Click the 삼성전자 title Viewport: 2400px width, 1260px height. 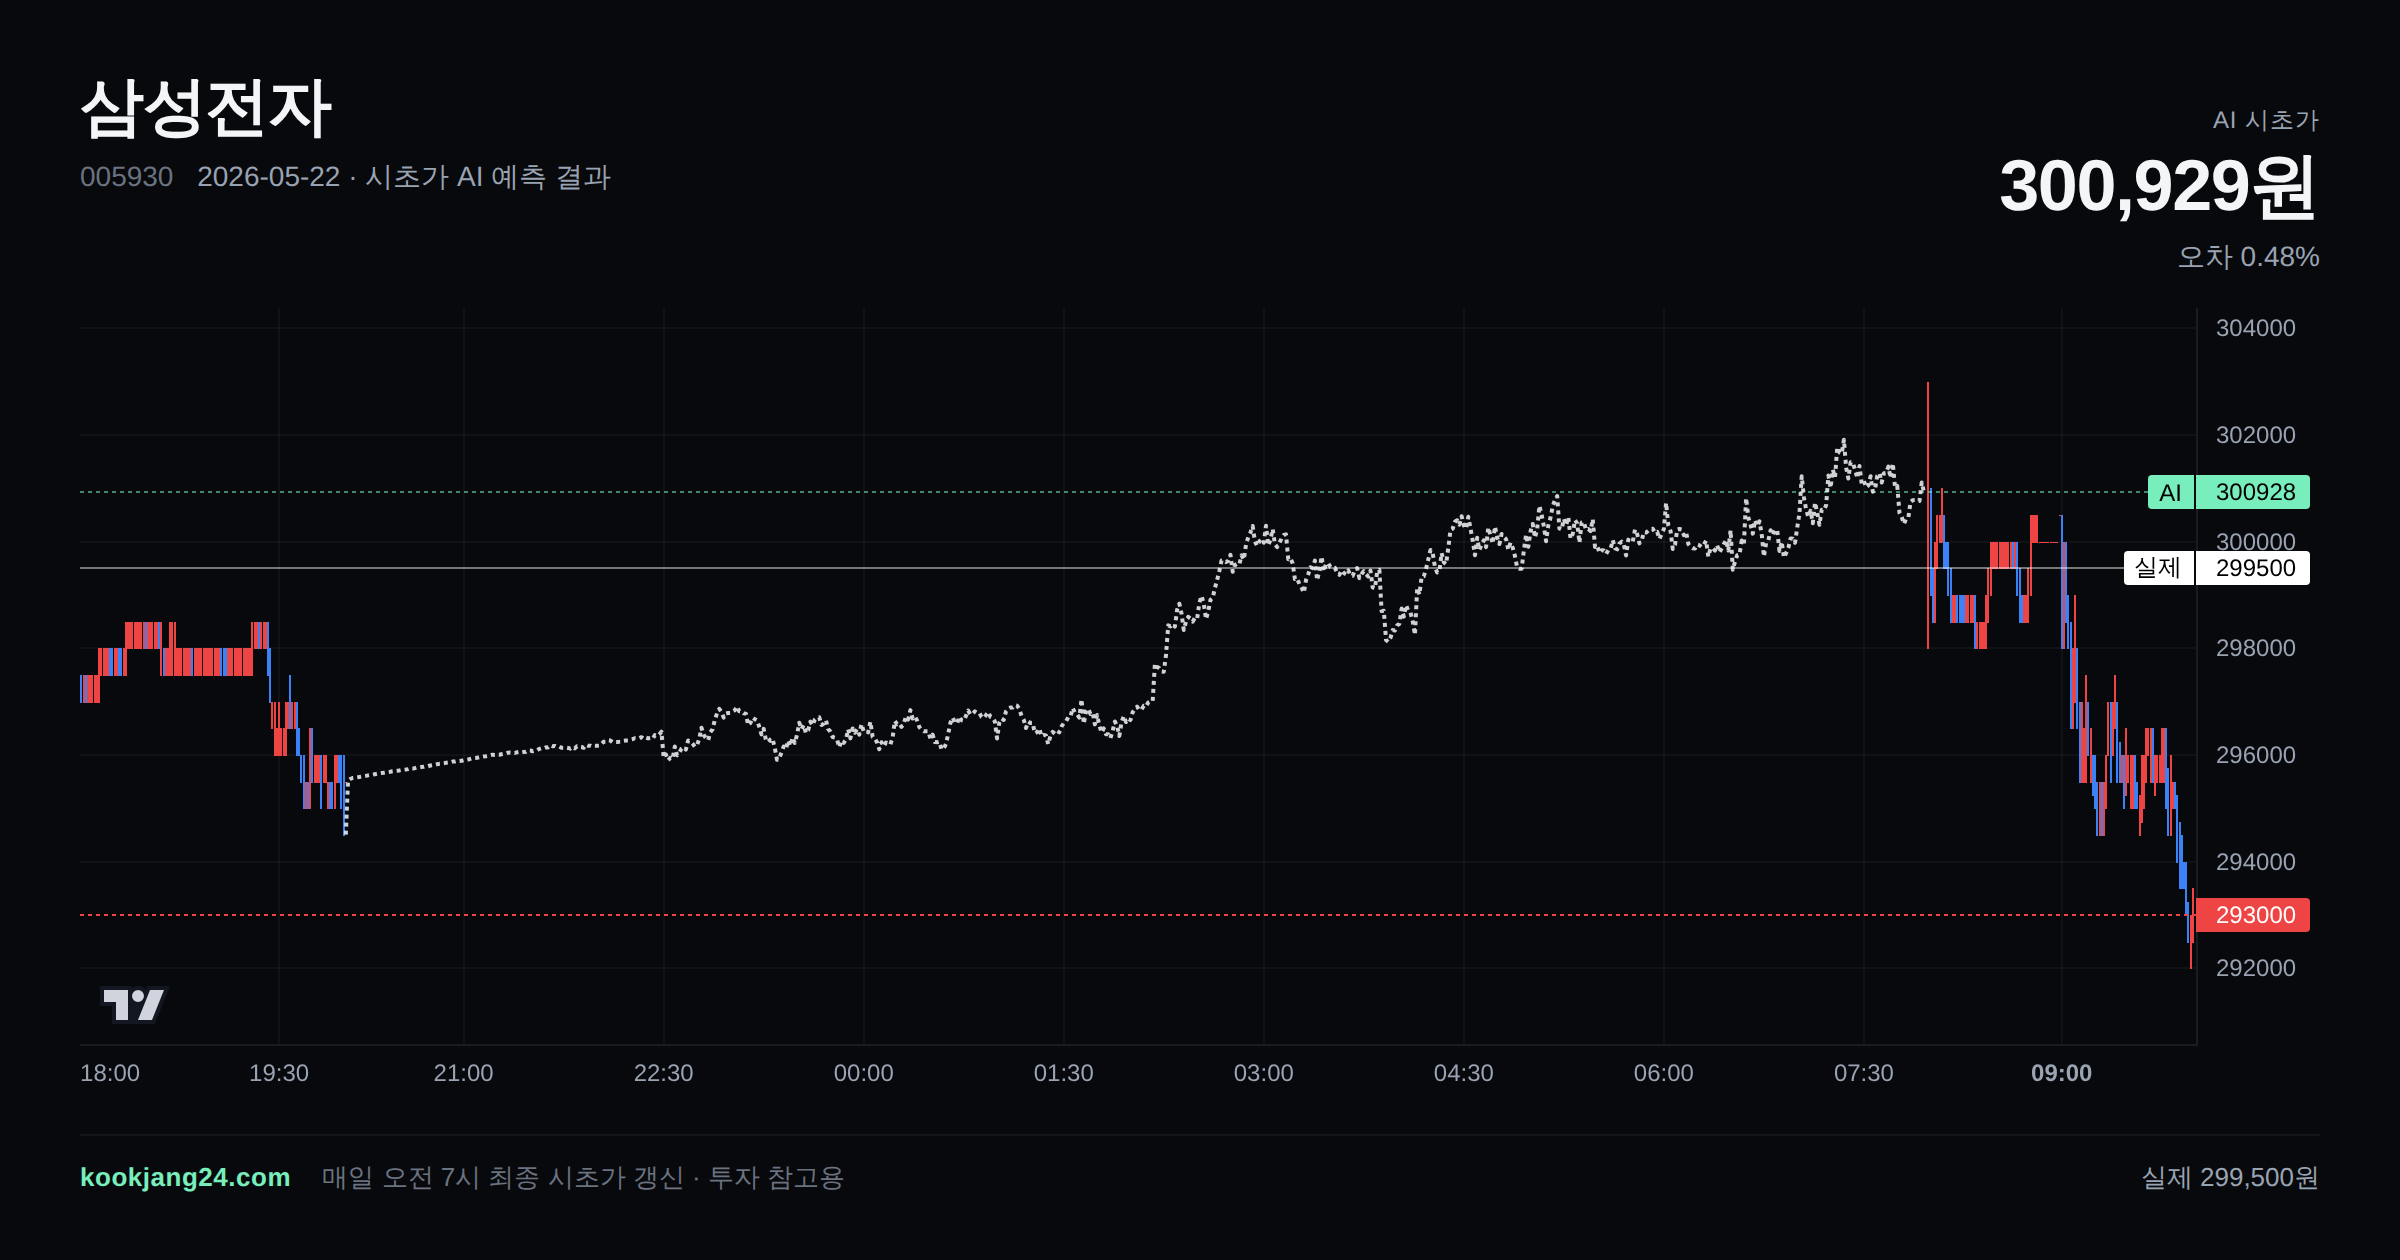coord(205,108)
